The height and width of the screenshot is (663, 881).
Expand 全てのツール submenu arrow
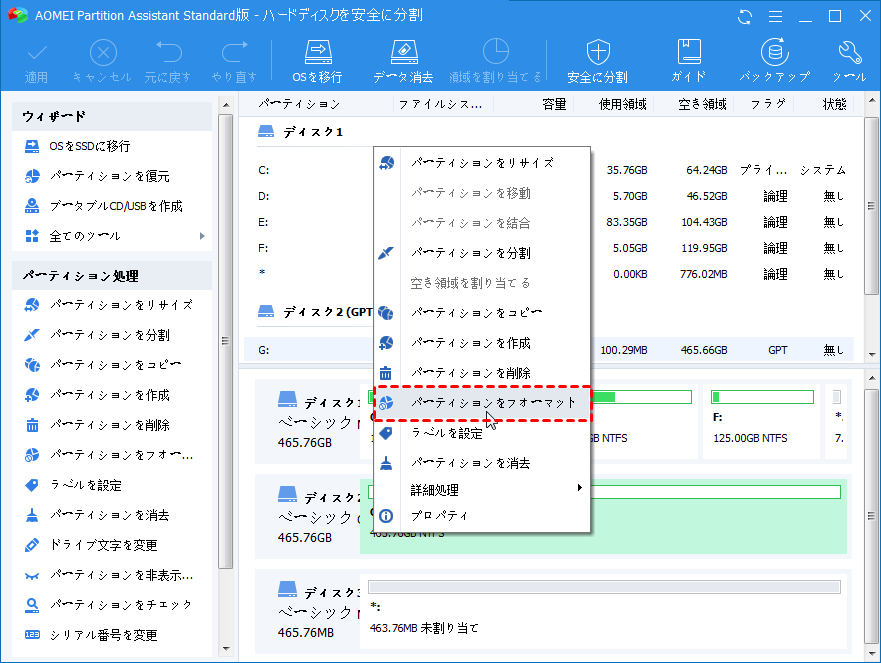pos(202,236)
